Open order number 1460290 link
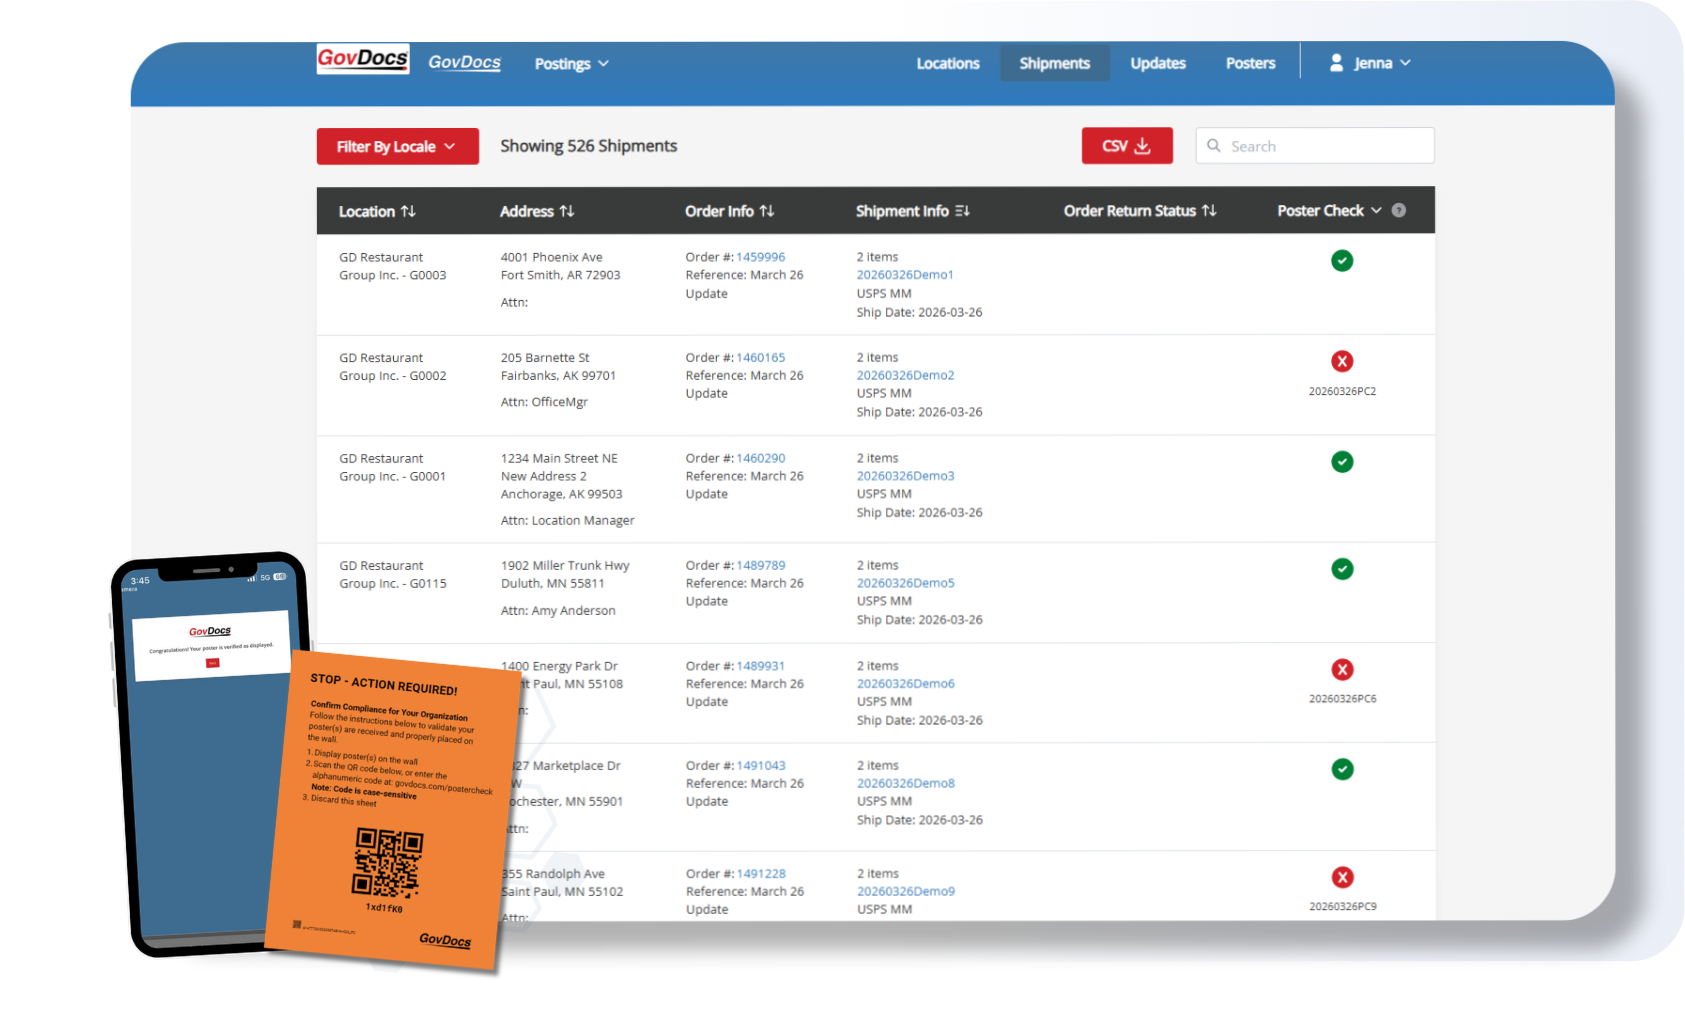This screenshot has height=1029, width=1685. (760, 458)
